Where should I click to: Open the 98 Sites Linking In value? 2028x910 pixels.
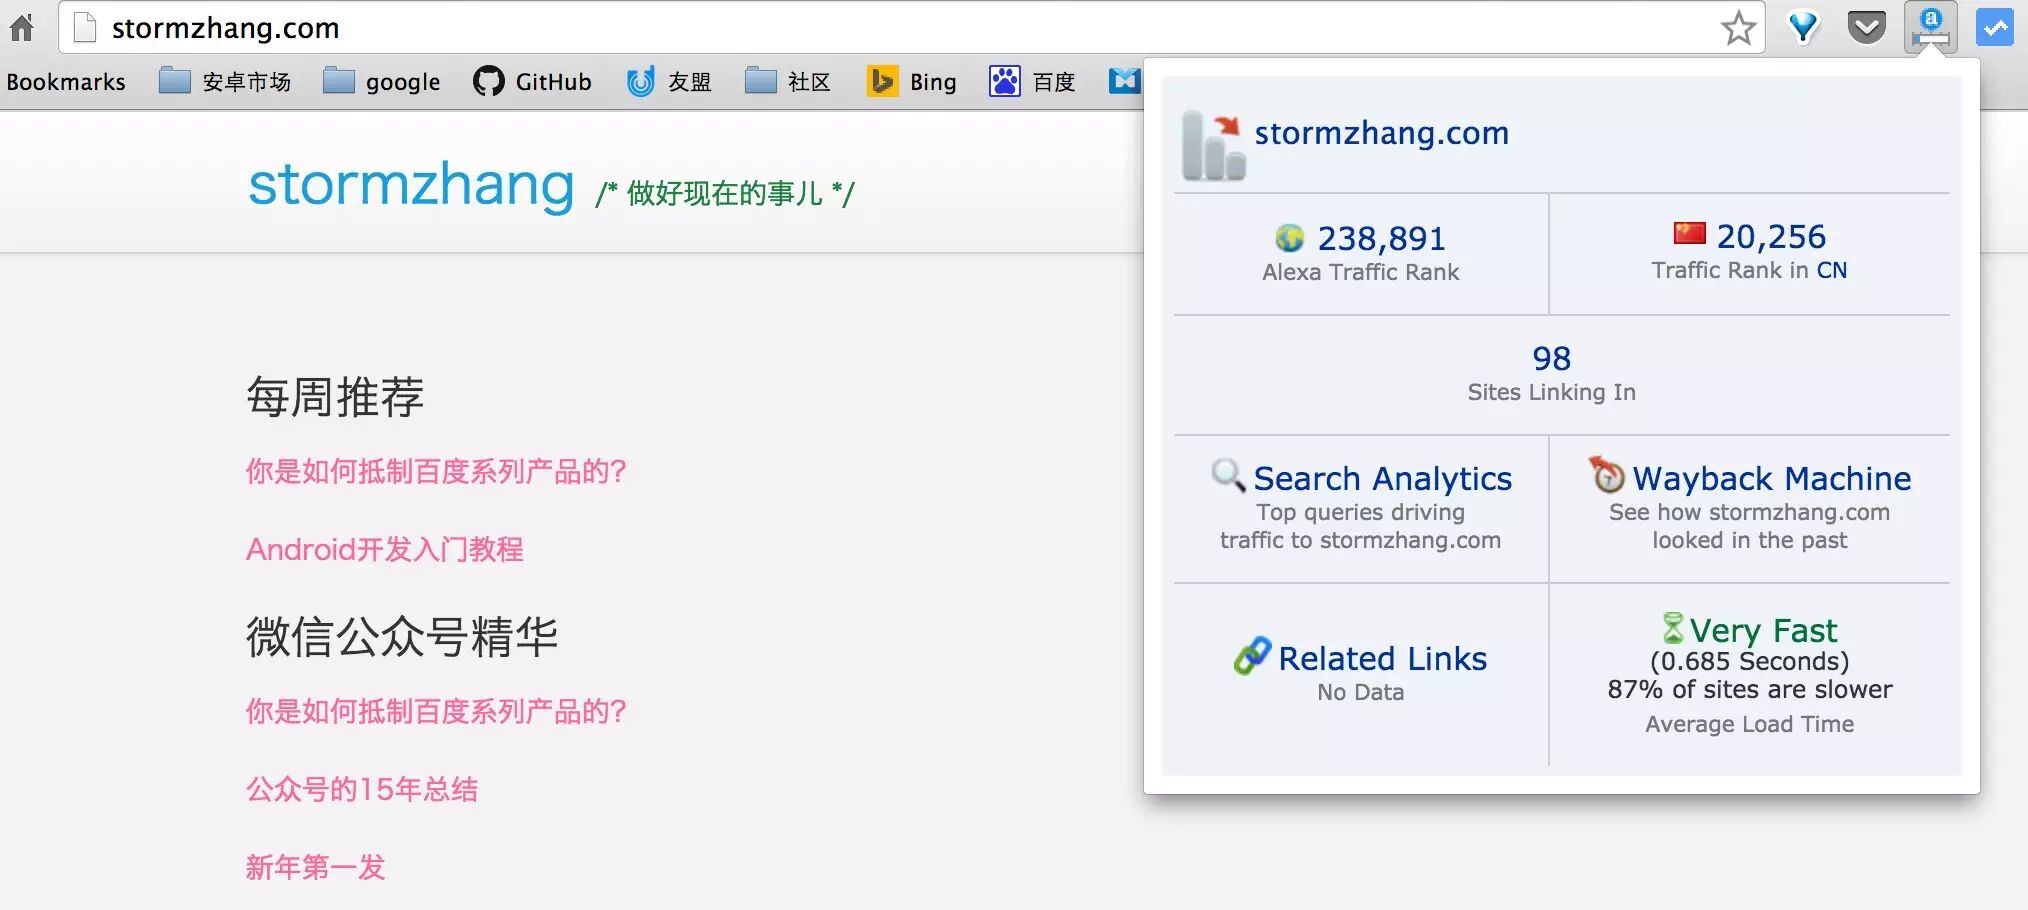click(1552, 358)
